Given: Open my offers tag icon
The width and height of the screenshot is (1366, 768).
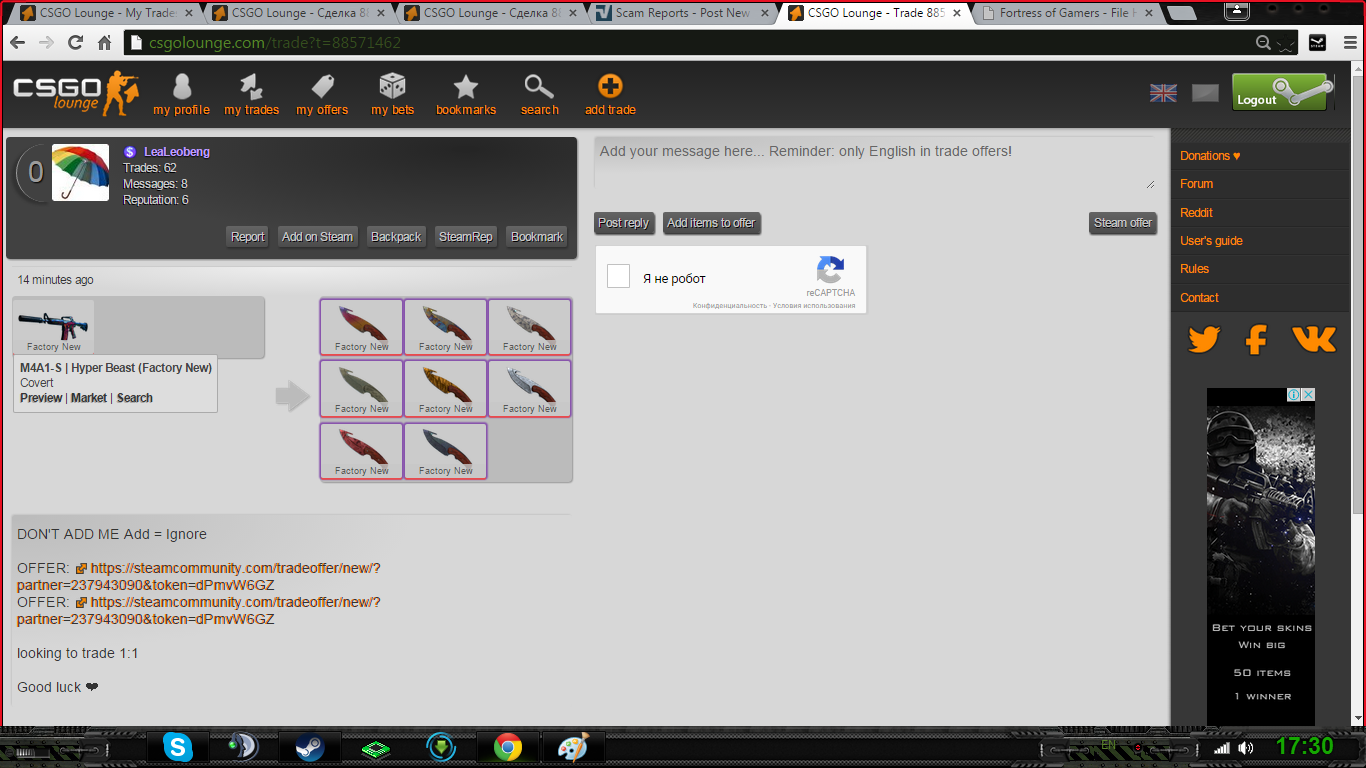Looking at the screenshot, I should [x=322, y=87].
